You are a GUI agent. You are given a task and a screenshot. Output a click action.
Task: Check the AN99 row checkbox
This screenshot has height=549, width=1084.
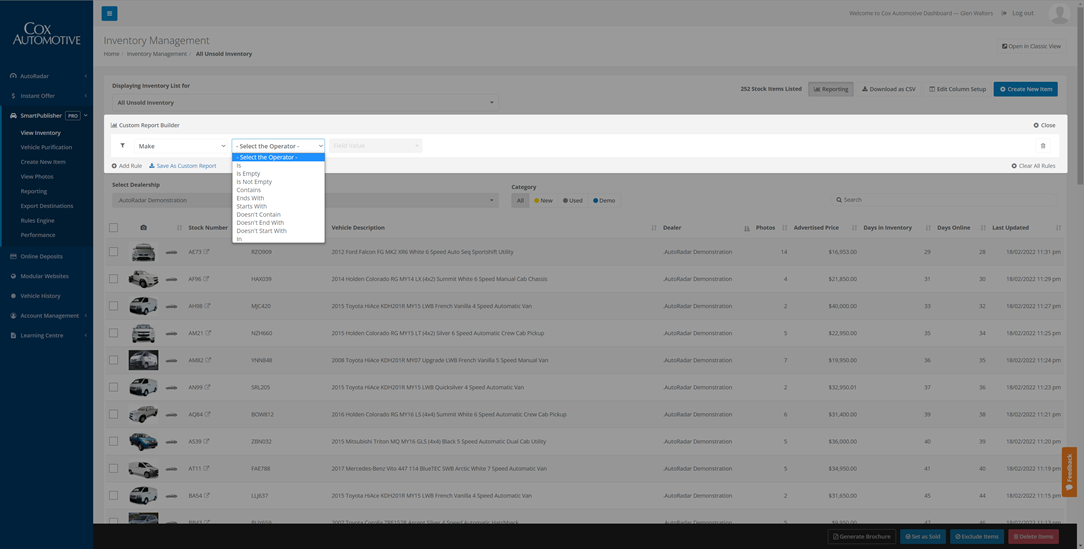pos(113,387)
